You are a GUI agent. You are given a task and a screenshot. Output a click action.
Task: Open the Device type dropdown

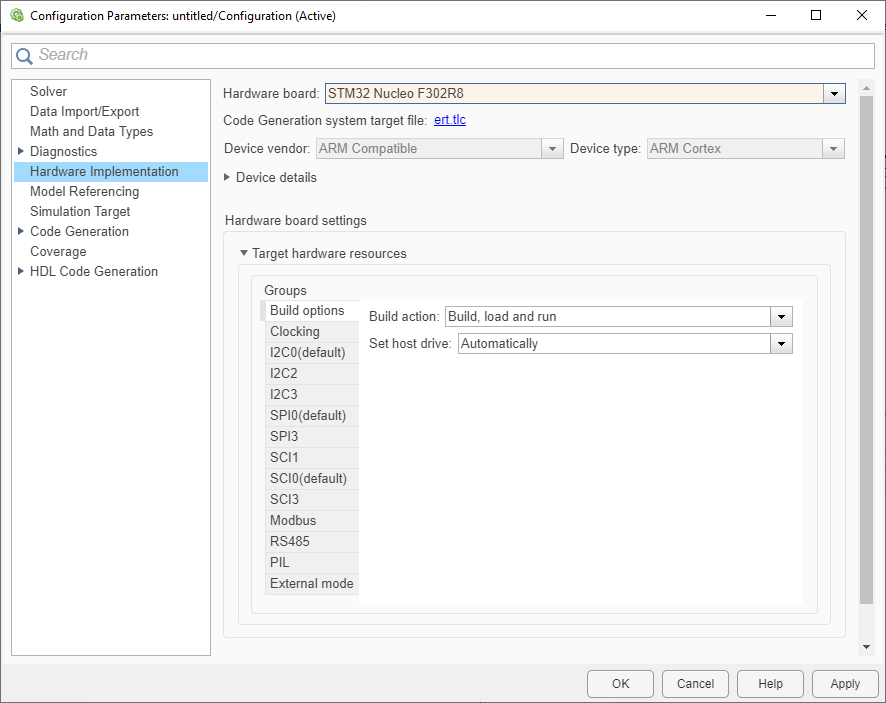833,147
